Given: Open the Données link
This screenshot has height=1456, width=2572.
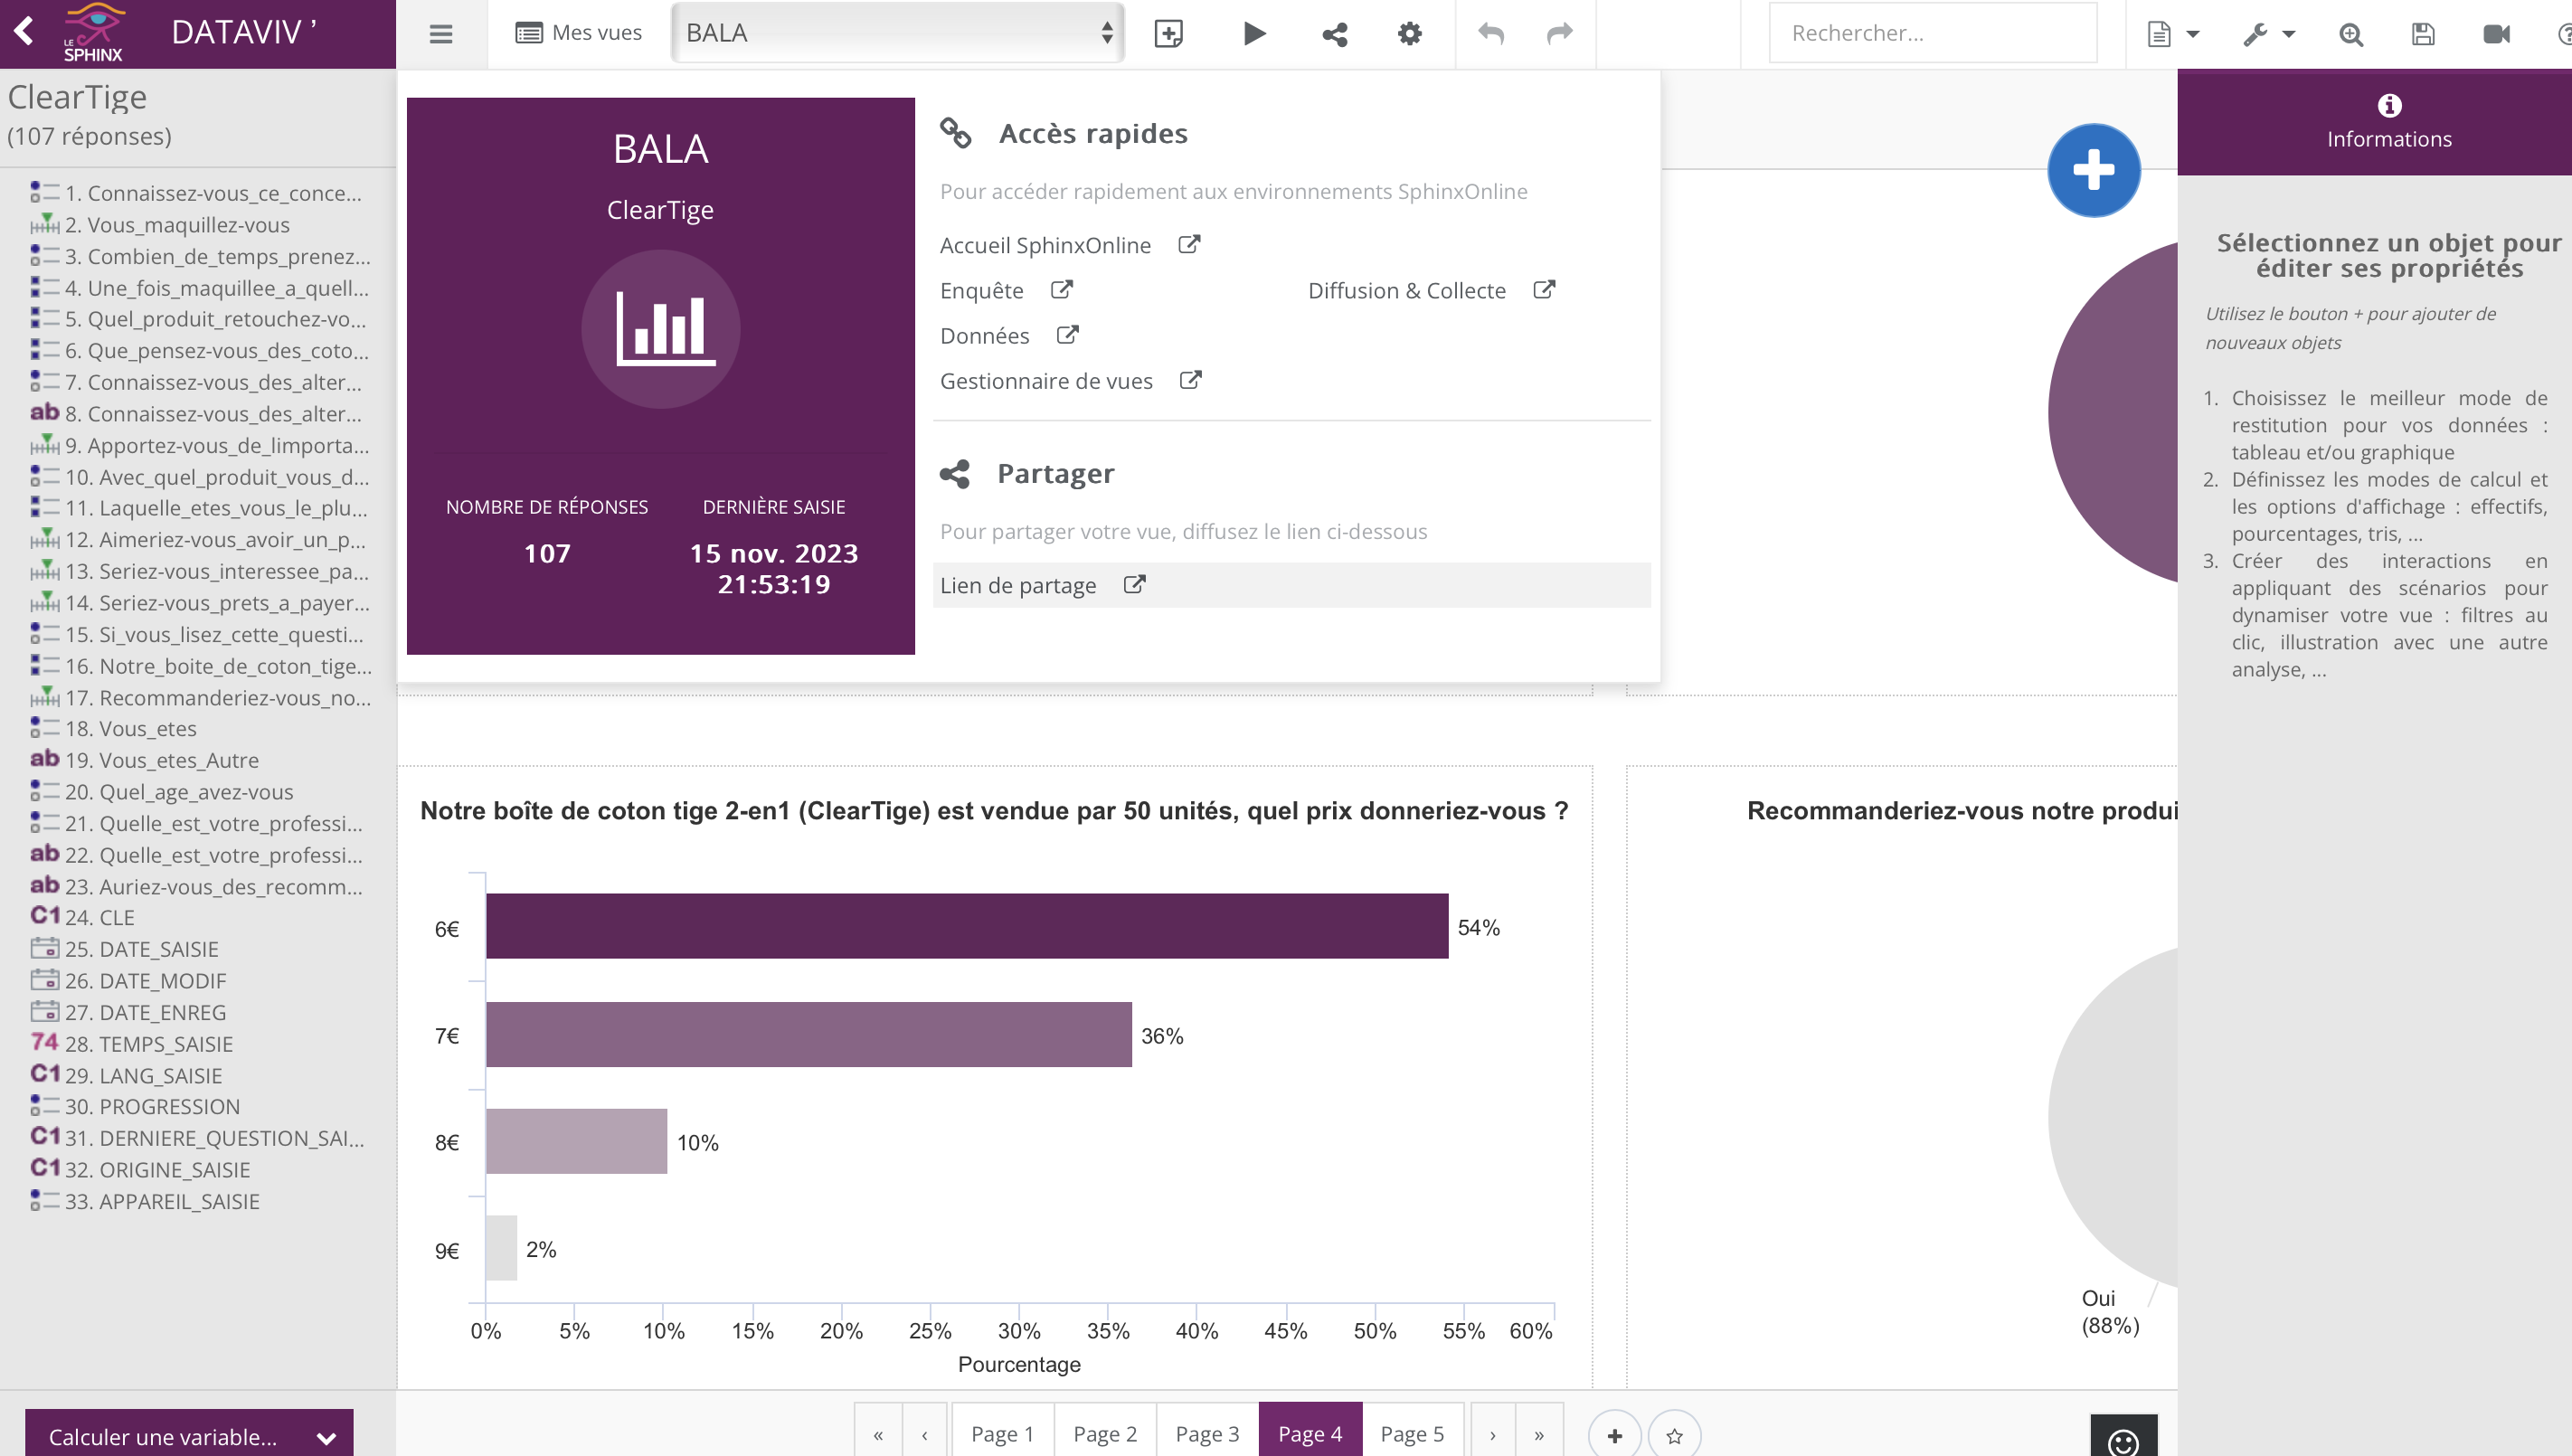Looking at the screenshot, I should click(1008, 335).
